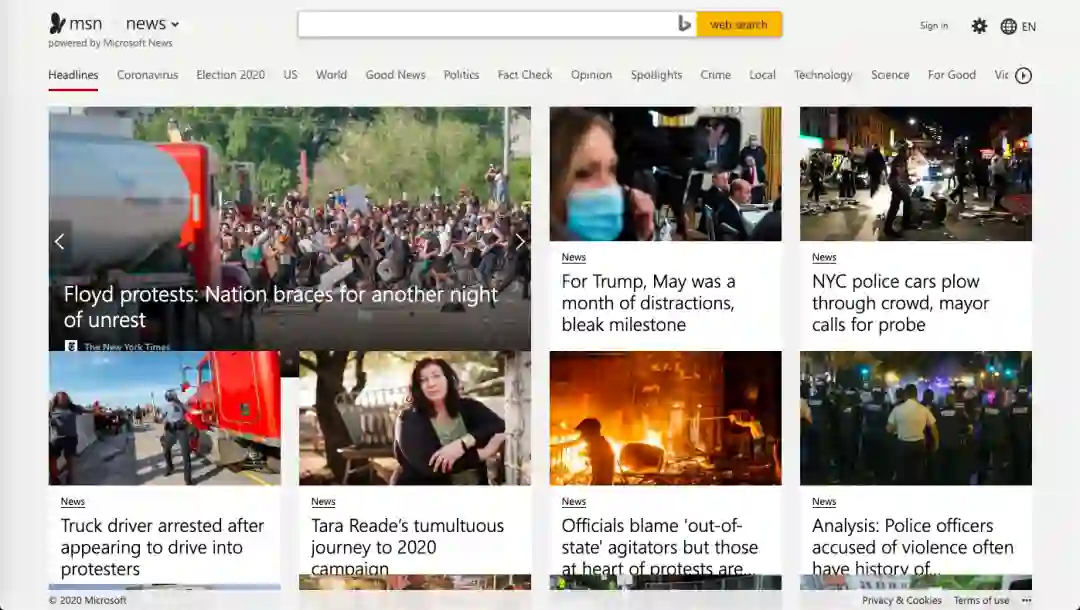1080x610 pixels.
Task: Focus the web search input field
Action: tap(487, 24)
